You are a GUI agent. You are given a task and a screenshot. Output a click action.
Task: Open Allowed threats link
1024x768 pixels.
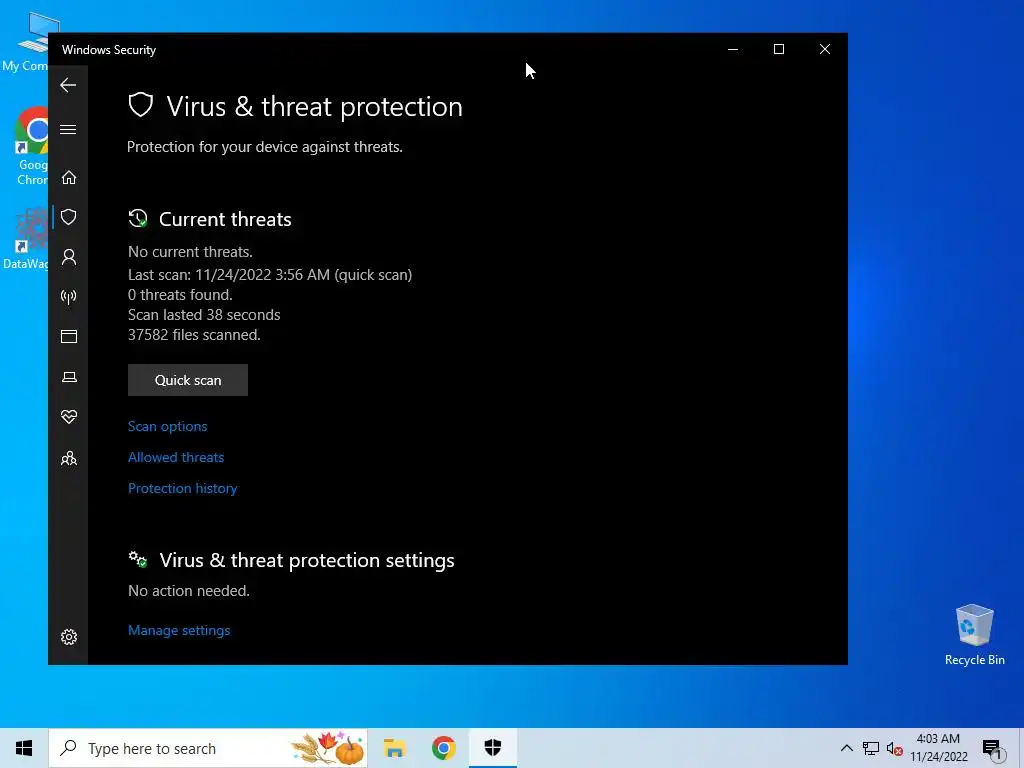pyautogui.click(x=176, y=457)
